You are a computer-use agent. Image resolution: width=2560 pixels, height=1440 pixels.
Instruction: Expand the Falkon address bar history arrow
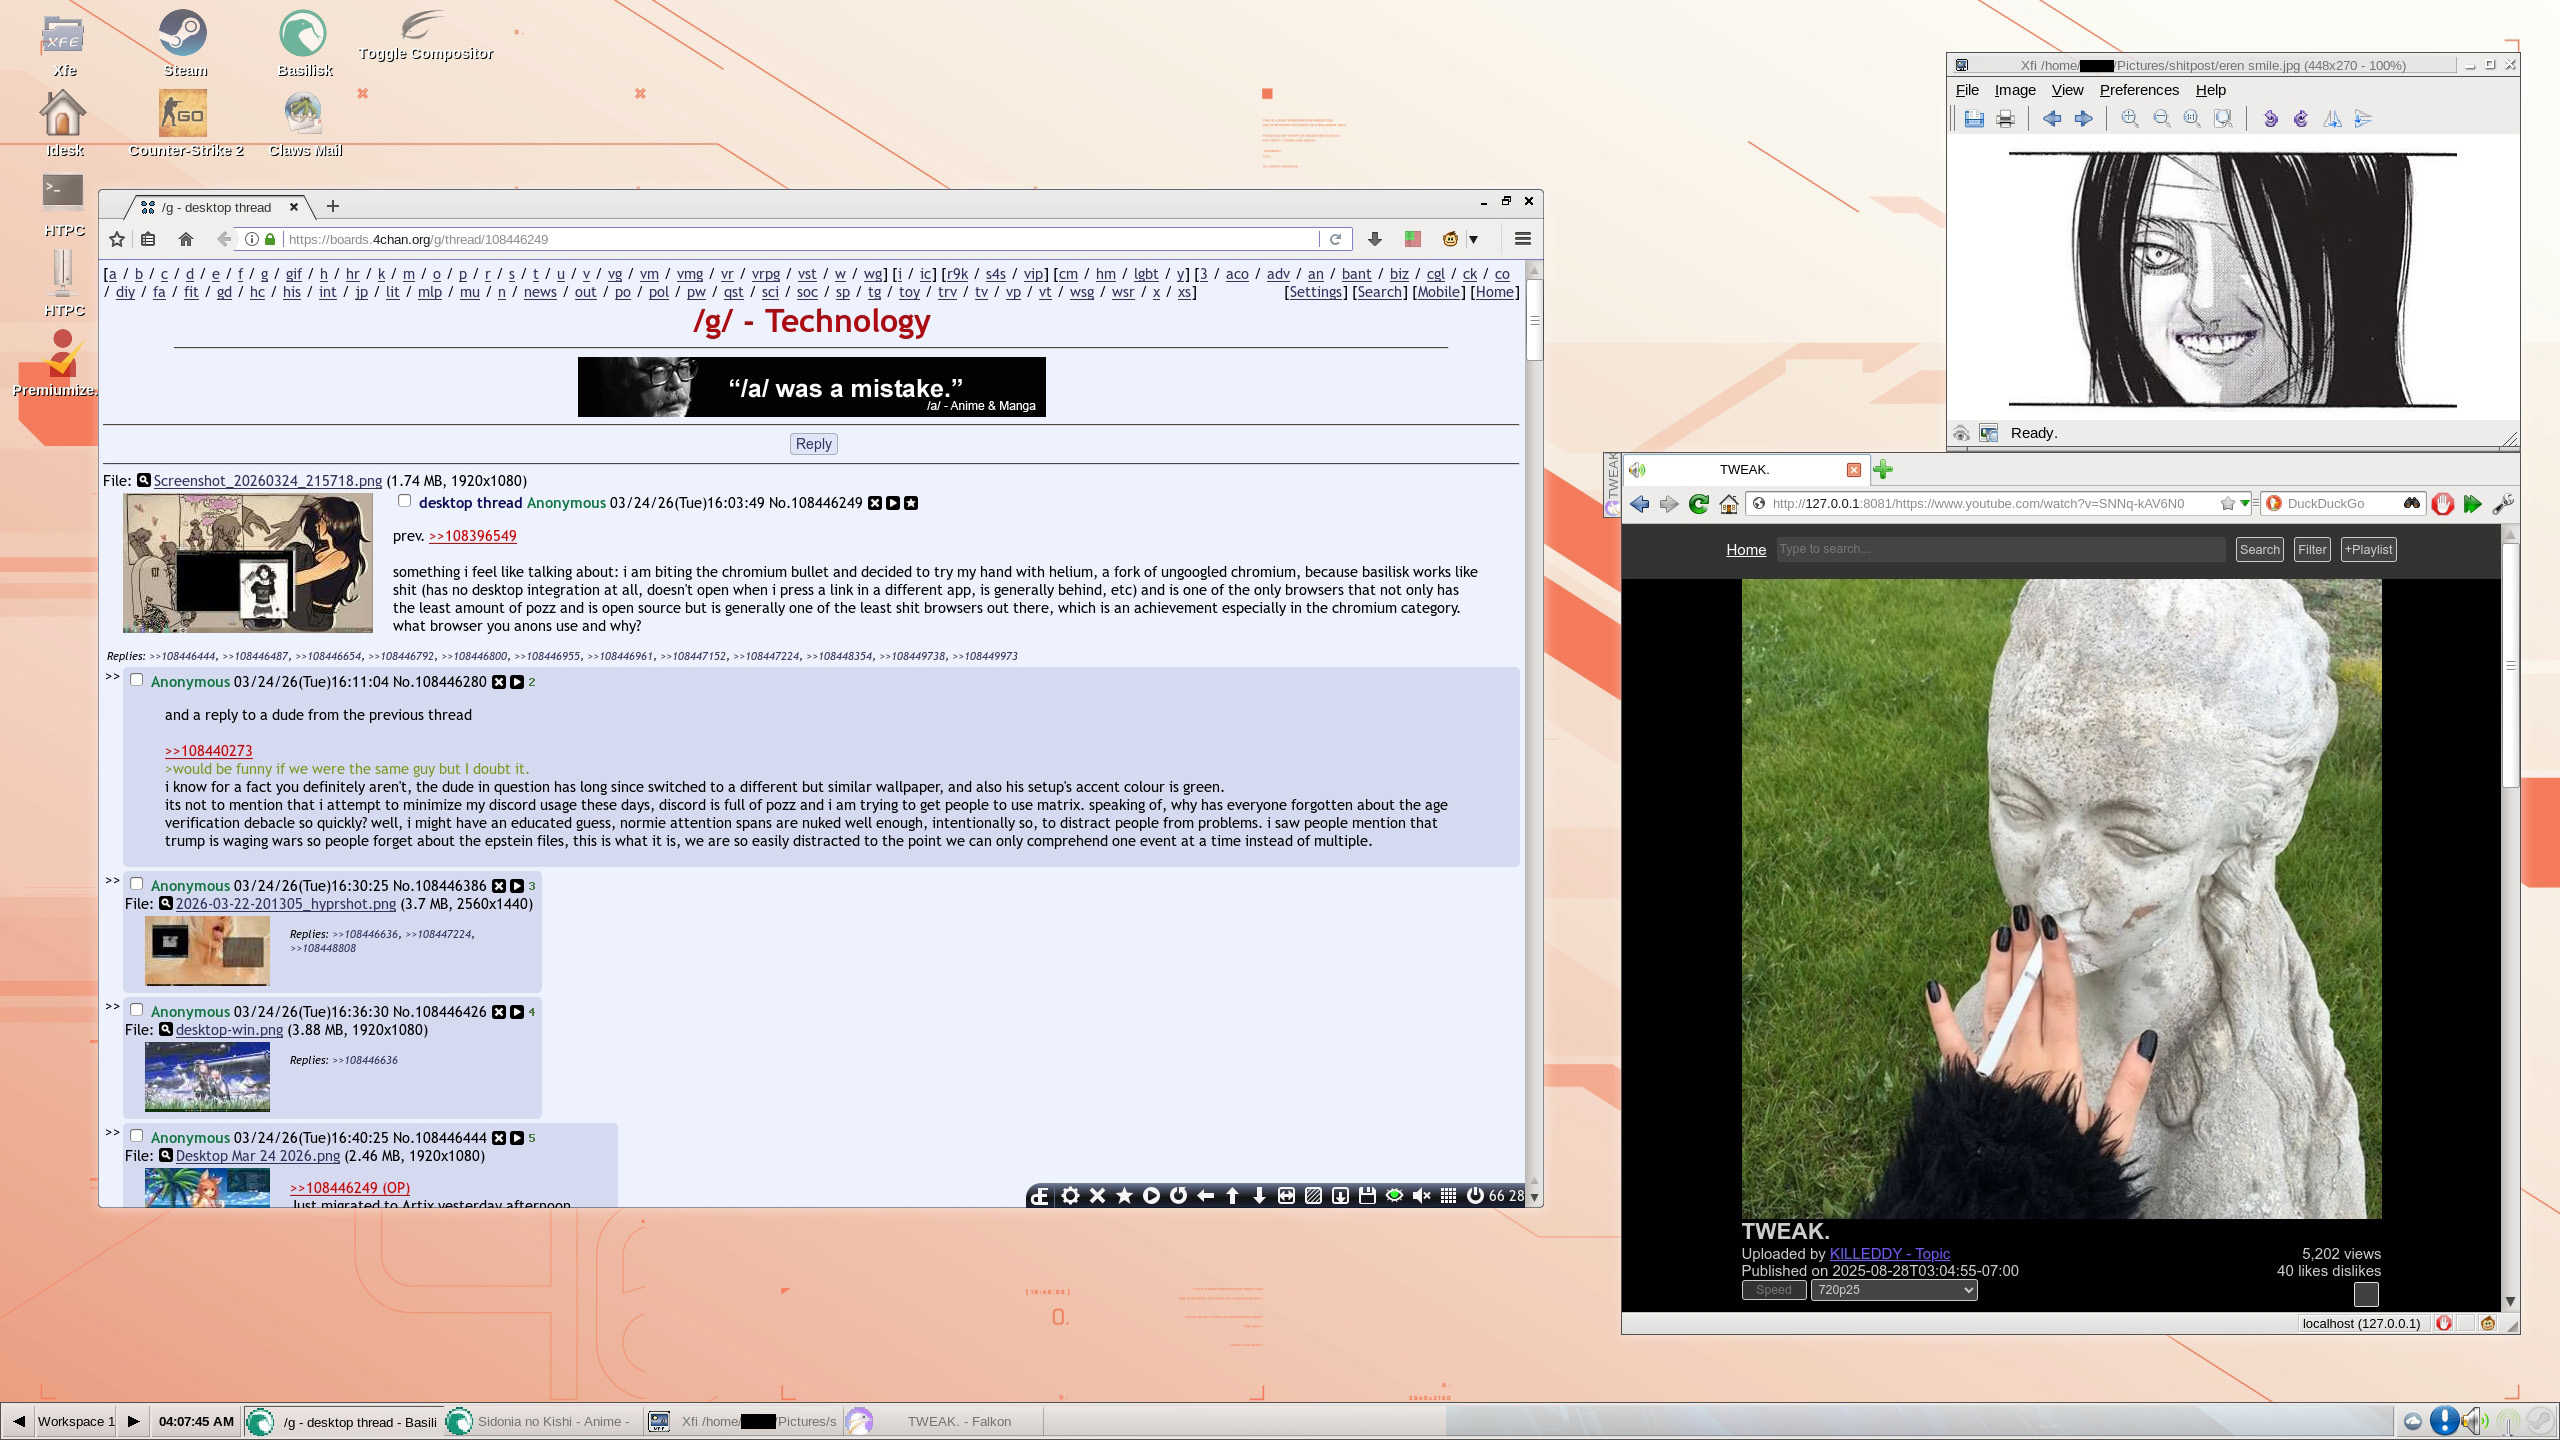[2244, 504]
